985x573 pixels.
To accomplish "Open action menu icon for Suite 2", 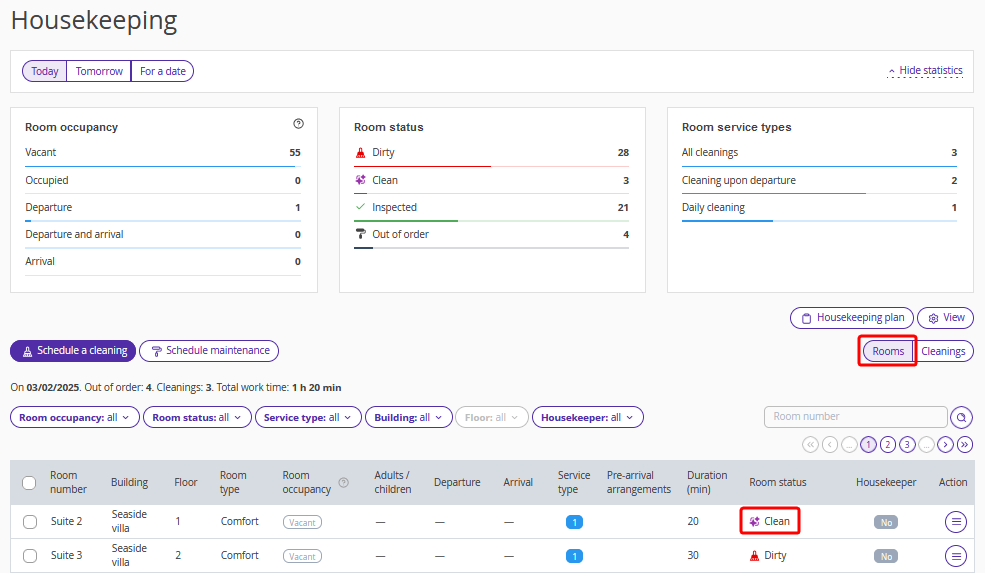I will pyautogui.click(x=956, y=521).
